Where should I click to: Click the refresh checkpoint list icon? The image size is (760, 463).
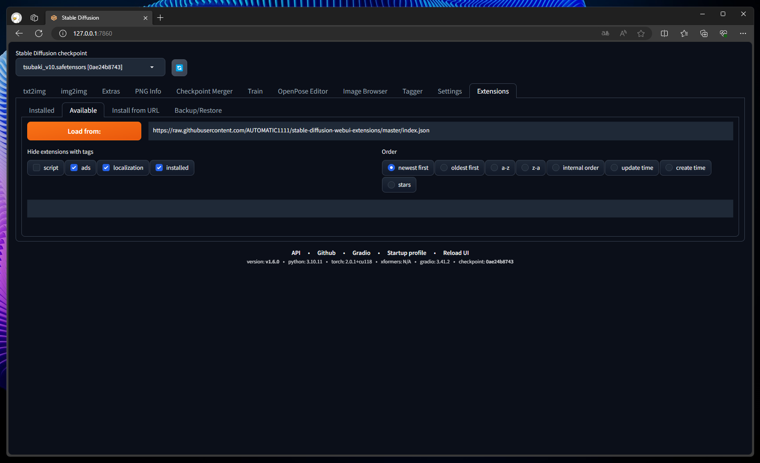179,68
